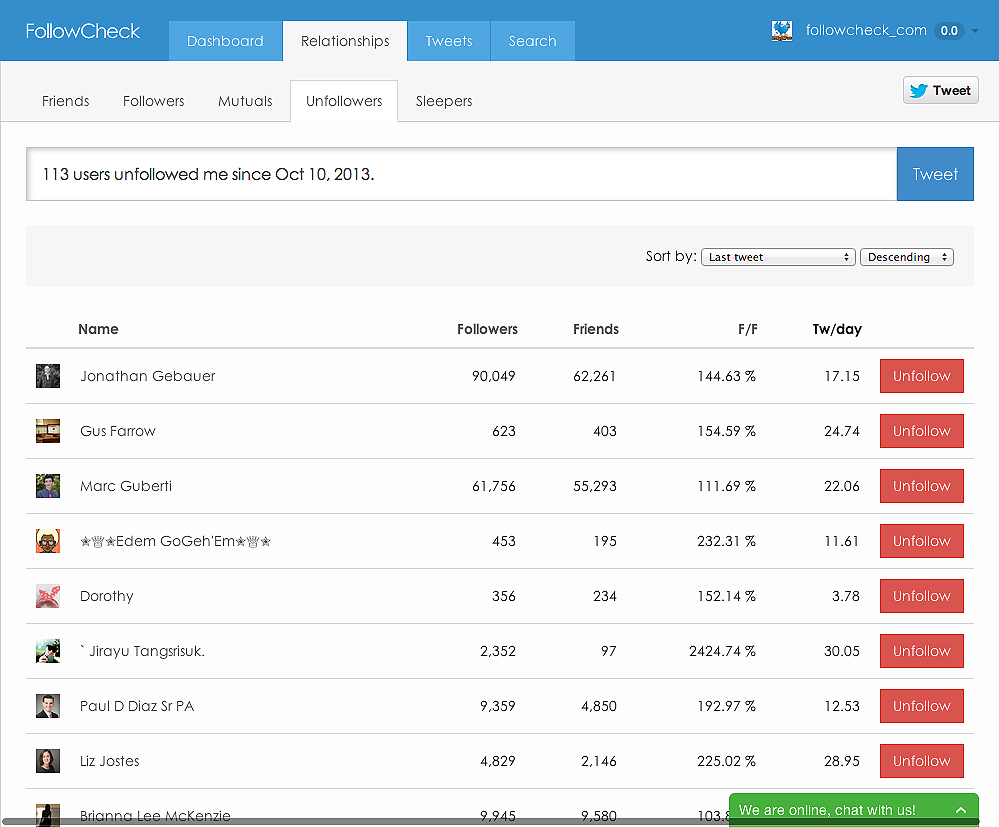The image size is (999, 827).
Task: Click Marc Guberti's profile avatar
Action: [x=48, y=486]
